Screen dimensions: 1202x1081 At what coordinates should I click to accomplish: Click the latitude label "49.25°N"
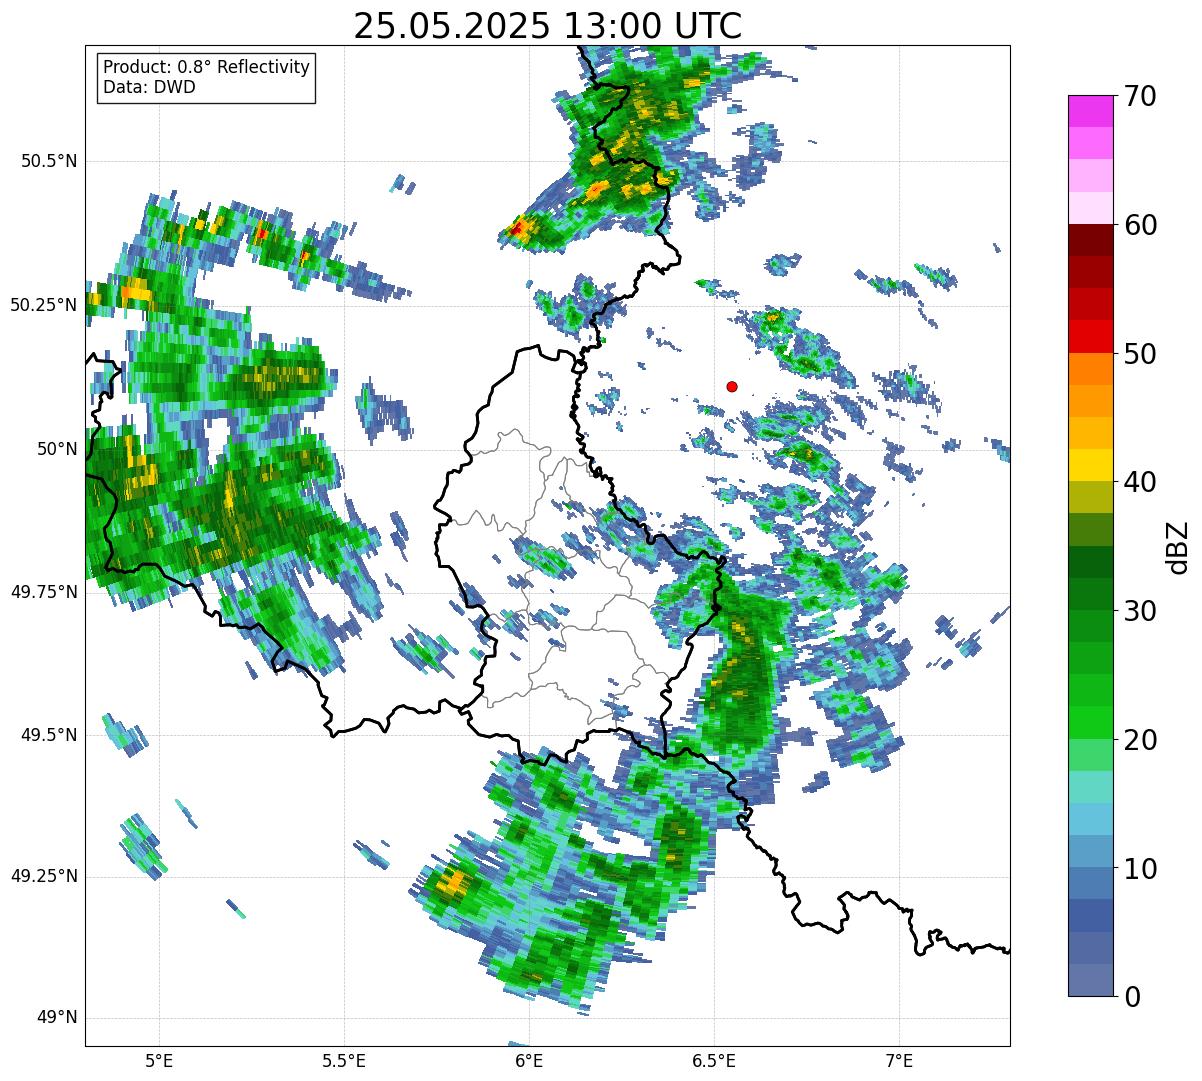tap(43, 876)
